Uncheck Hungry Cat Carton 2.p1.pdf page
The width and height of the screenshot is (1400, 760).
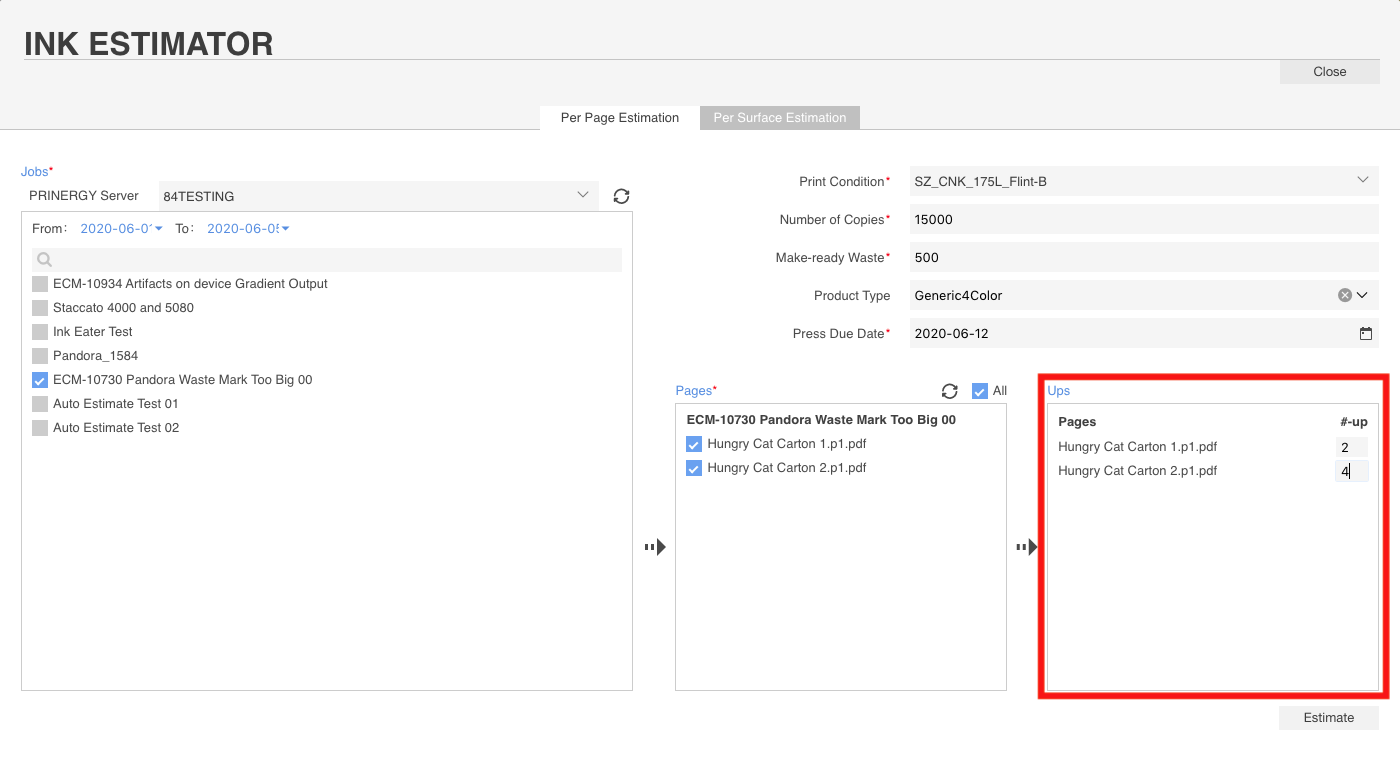[694, 468]
